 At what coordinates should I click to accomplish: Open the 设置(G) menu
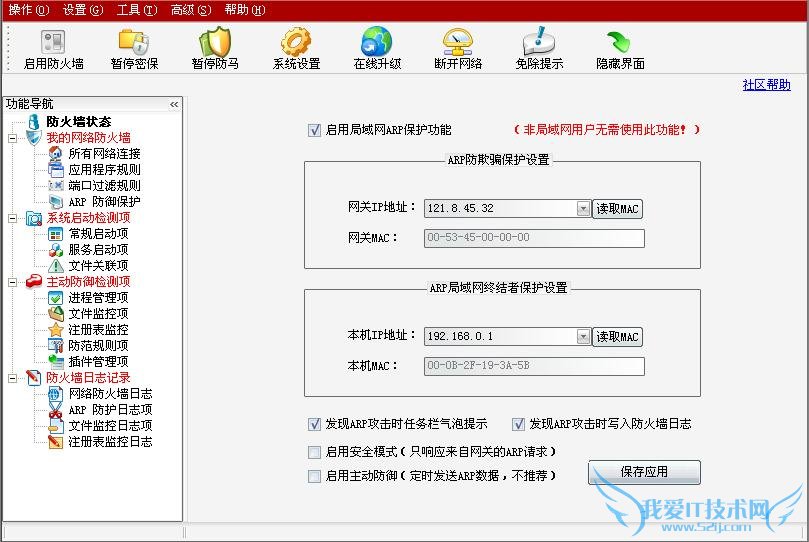tap(83, 9)
